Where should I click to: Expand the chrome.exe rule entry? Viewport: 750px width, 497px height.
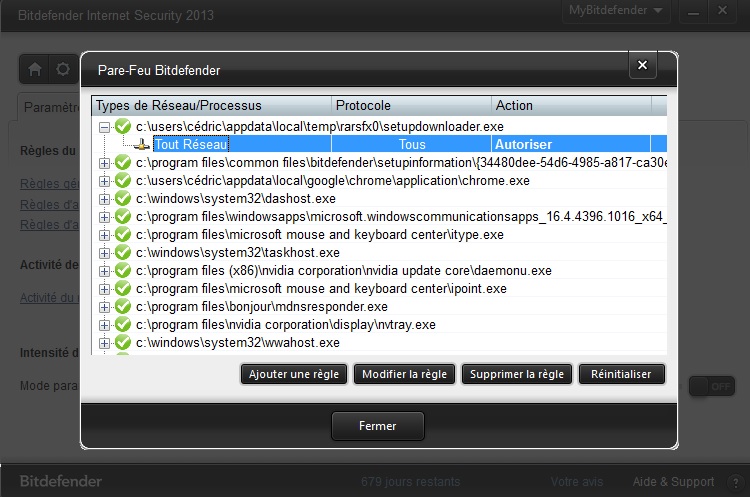104,181
